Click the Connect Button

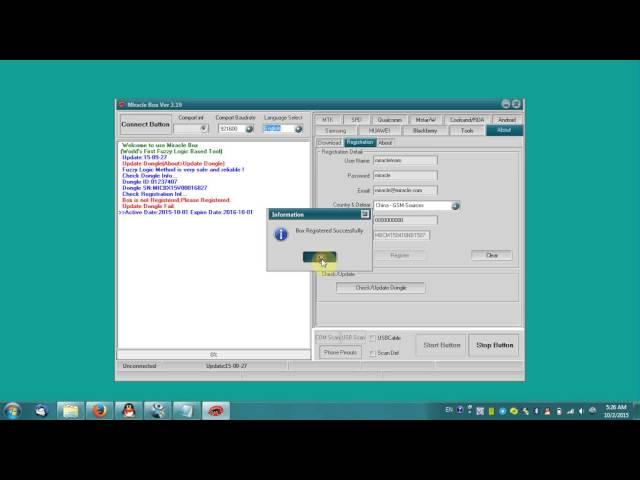tap(145, 124)
